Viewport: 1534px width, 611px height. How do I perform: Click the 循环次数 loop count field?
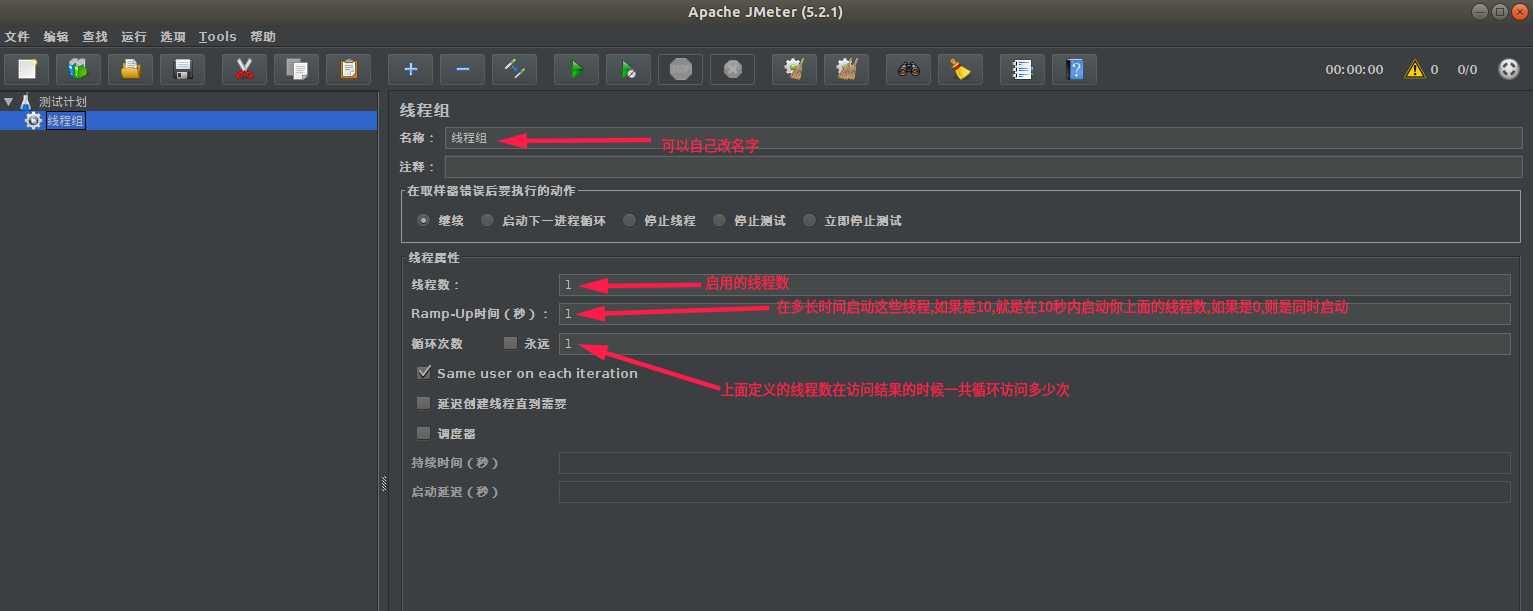pos(1034,344)
